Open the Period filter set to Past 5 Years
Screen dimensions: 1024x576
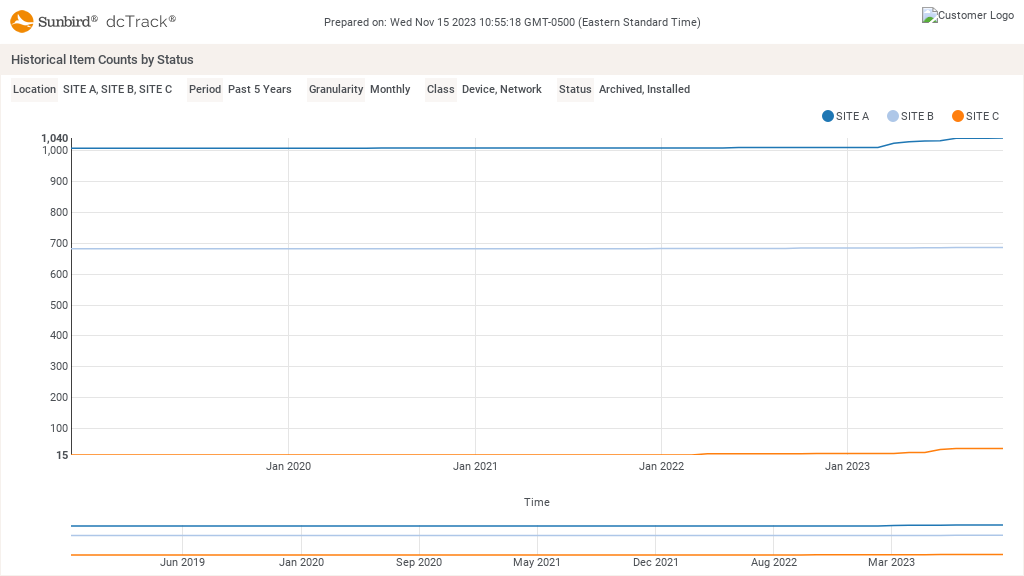point(259,89)
